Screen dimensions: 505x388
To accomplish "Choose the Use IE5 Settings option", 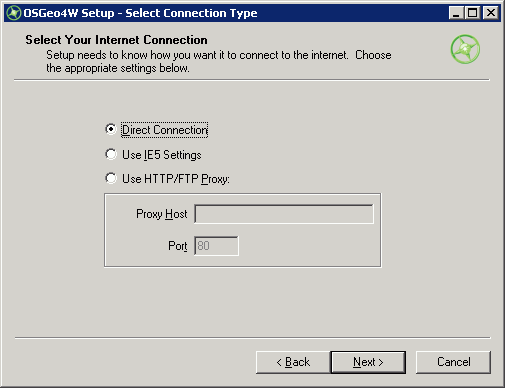I will (111, 154).
